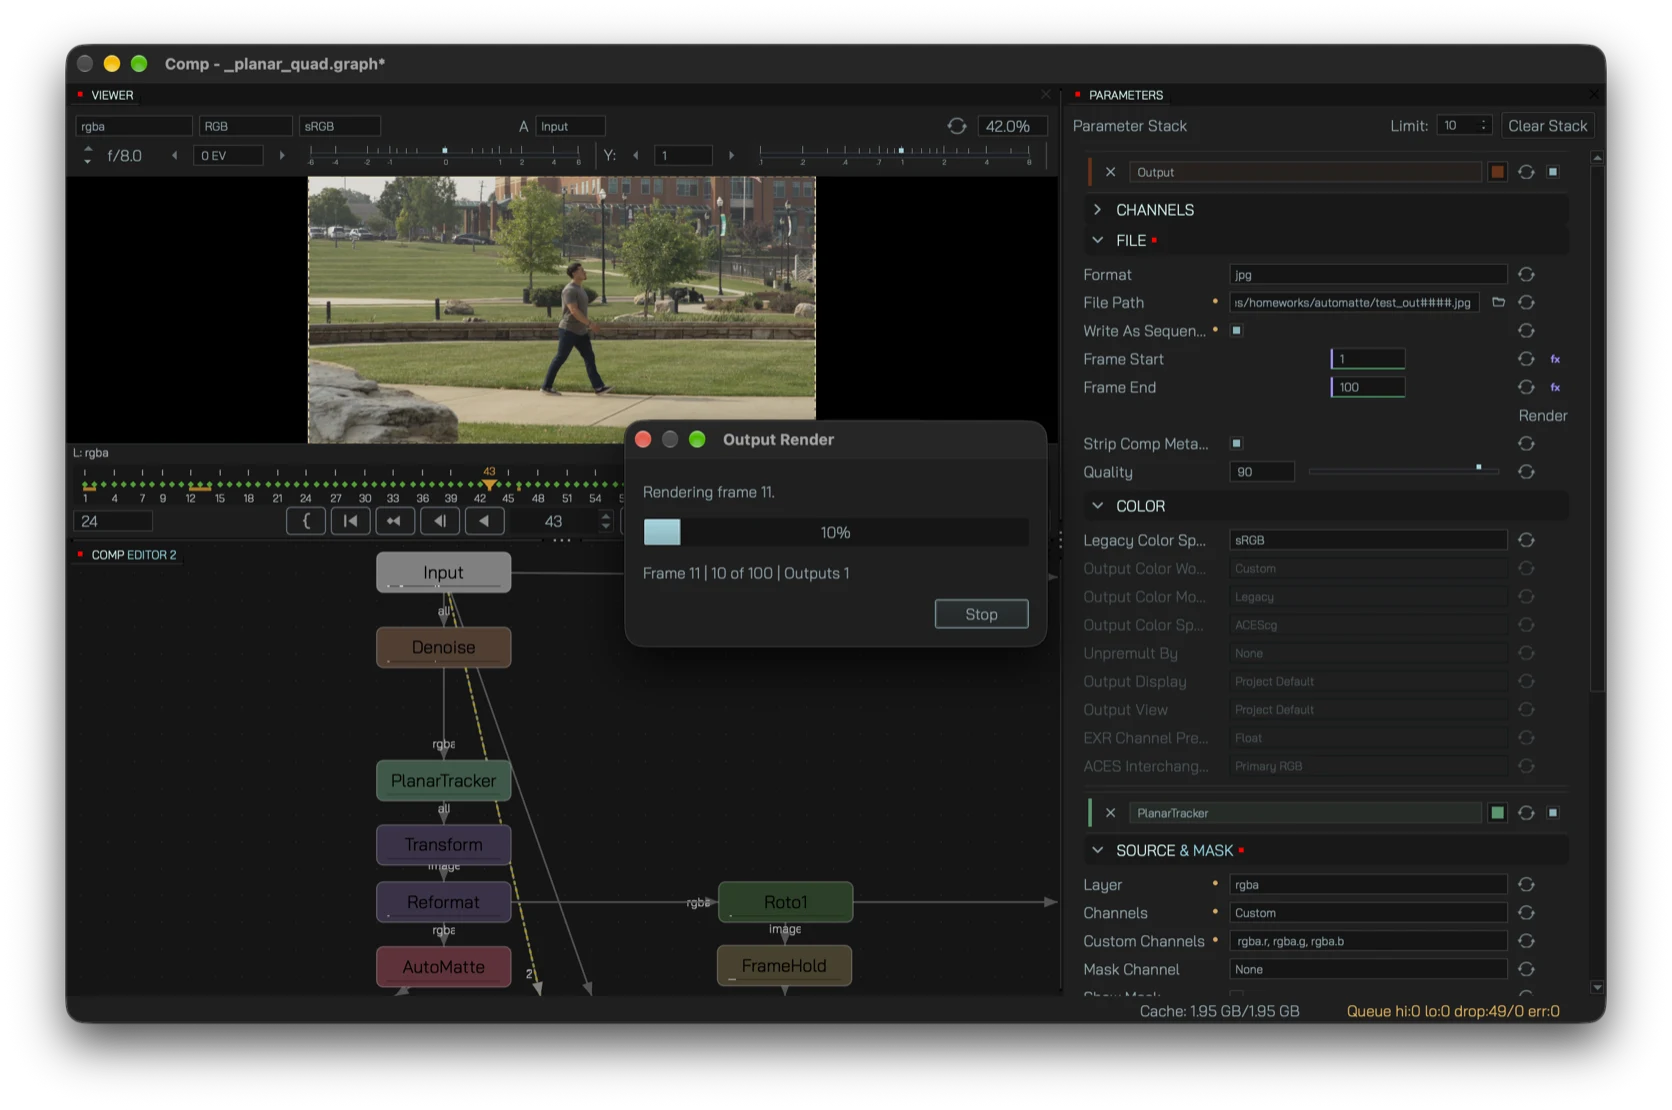Reset the Legacy Color Space parameter
The height and width of the screenshot is (1110, 1672).
coord(1526,540)
